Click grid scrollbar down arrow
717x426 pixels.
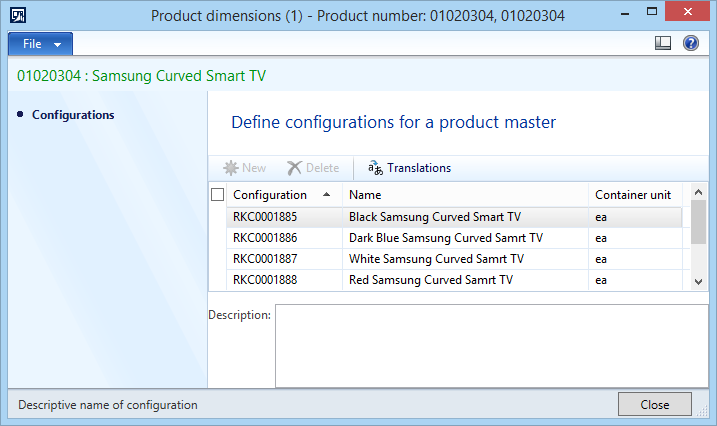[698, 282]
